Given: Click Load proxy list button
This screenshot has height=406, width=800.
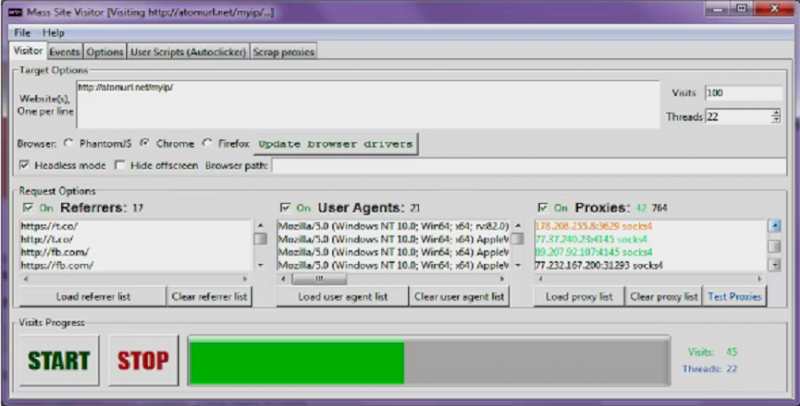Looking at the screenshot, I should point(579,296).
